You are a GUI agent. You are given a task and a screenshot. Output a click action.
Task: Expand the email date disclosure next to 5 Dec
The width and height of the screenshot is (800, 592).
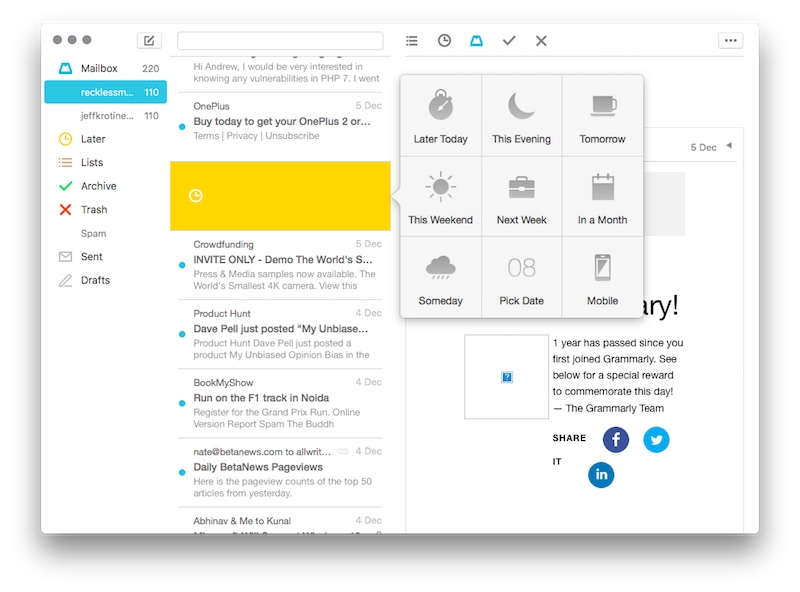click(731, 146)
